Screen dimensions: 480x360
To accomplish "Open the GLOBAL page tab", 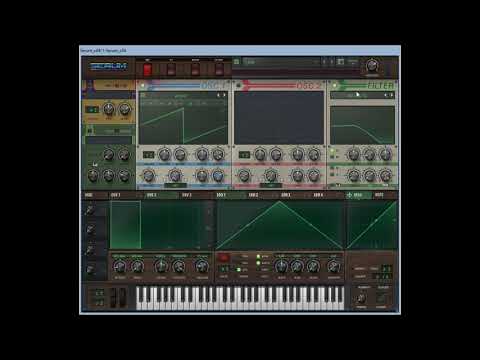I will 219,69.
